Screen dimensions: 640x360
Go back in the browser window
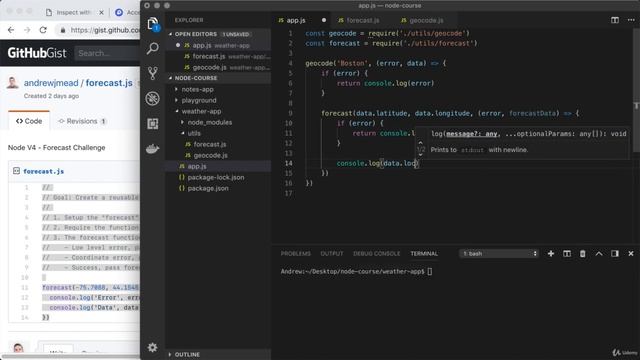coord(11,30)
